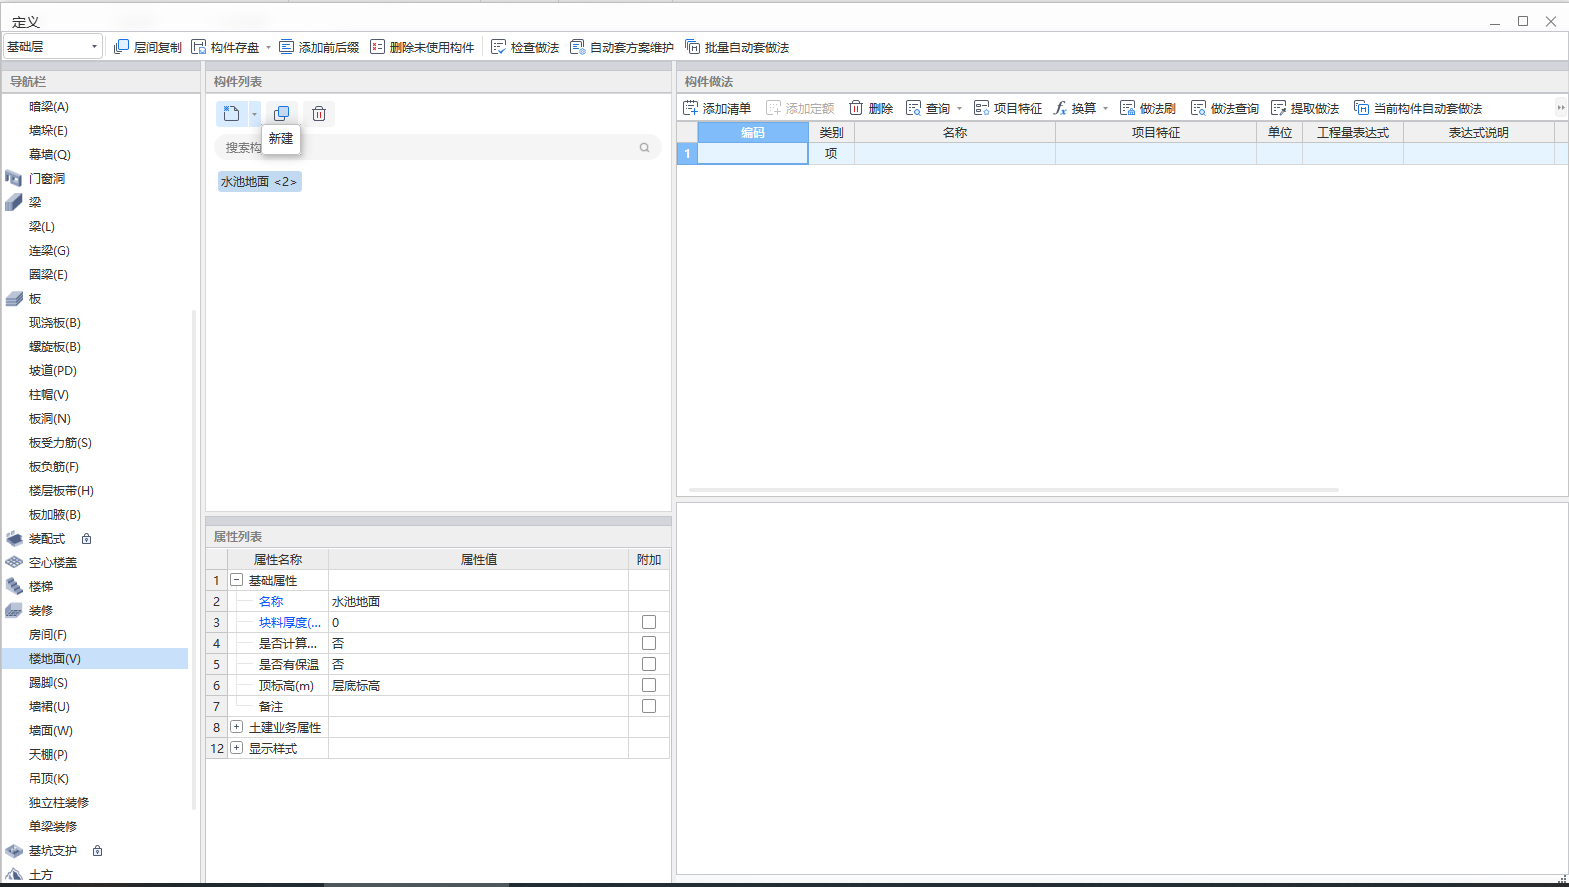Open 构件存盘 dropdown arrow
This screenshot has width=1569, height=887.
pos(268,47)
